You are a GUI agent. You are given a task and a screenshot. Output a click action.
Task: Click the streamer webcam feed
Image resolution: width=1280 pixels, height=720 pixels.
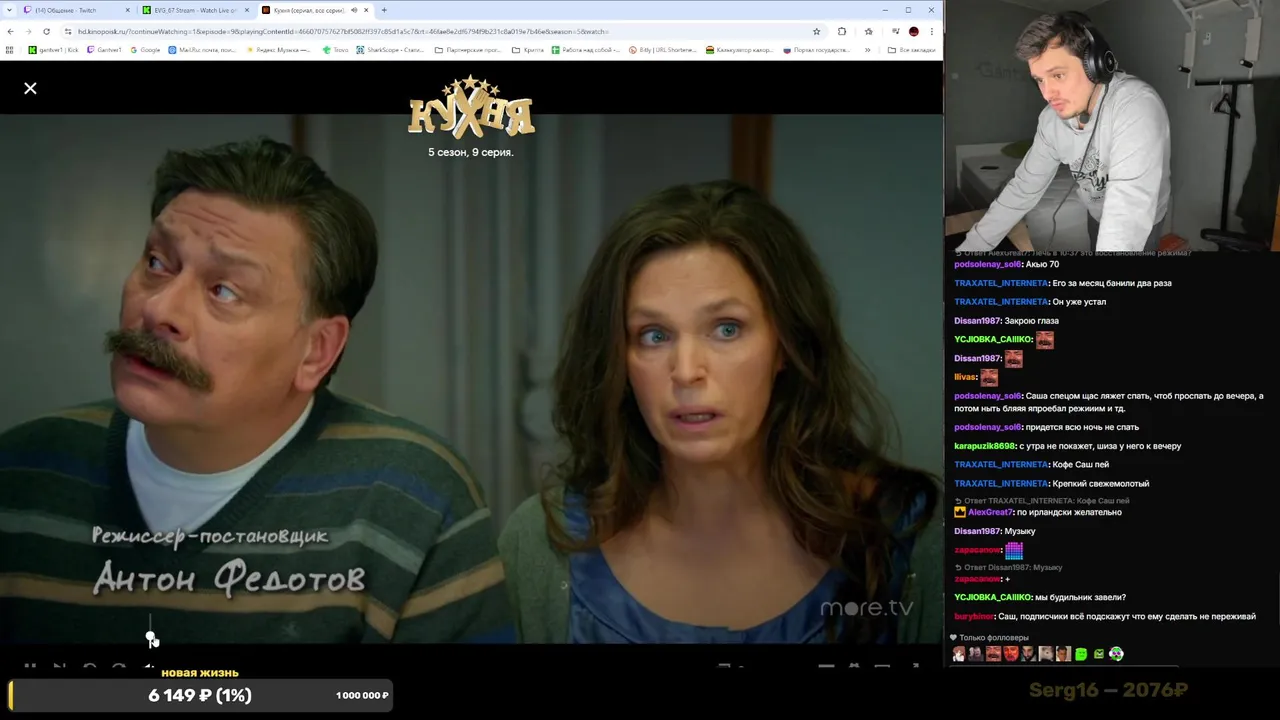[1112, 125]
